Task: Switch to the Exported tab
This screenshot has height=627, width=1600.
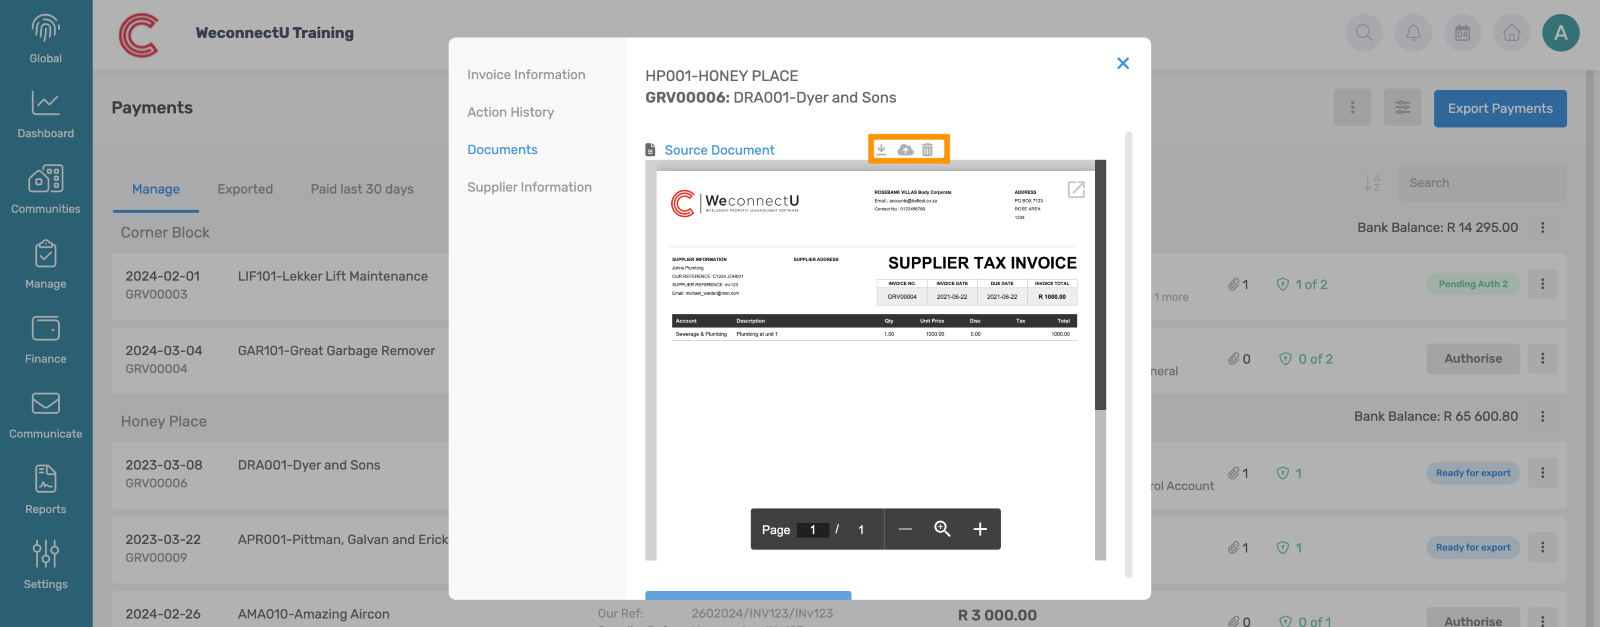Action: 245,189
